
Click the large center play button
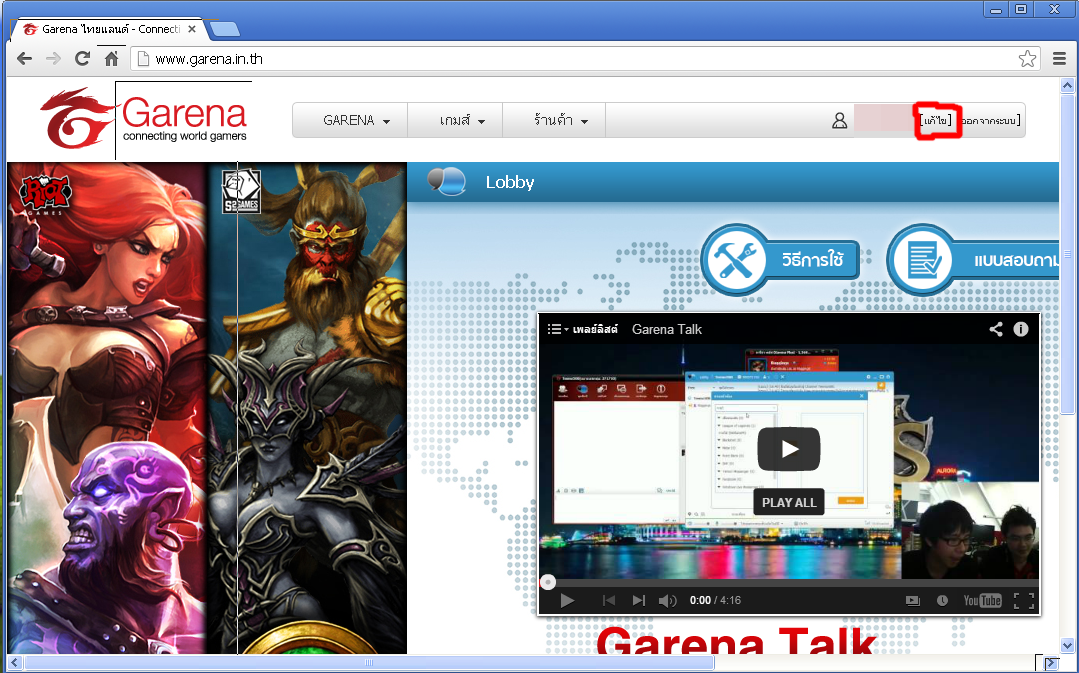tap(789, 449)
